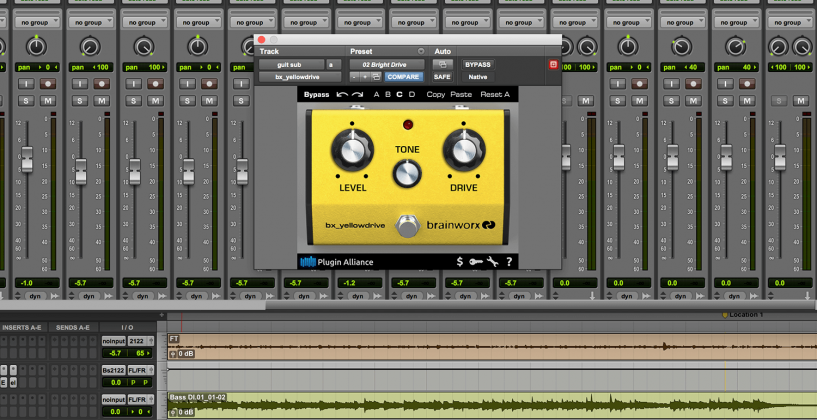The width and height of the screenshot is (817, 420).
Task: Open the 2122 output selector
Action: [x=141, y=341]
